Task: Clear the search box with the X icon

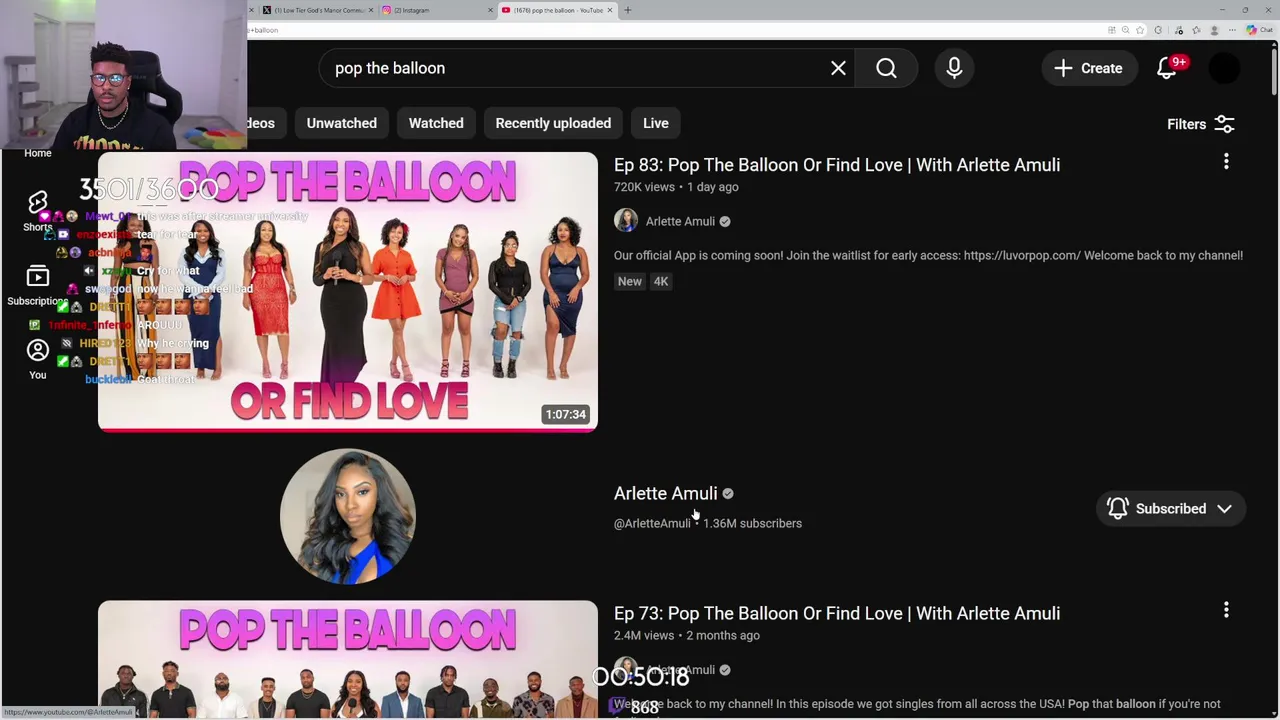Action: click(x=838, y=68)
